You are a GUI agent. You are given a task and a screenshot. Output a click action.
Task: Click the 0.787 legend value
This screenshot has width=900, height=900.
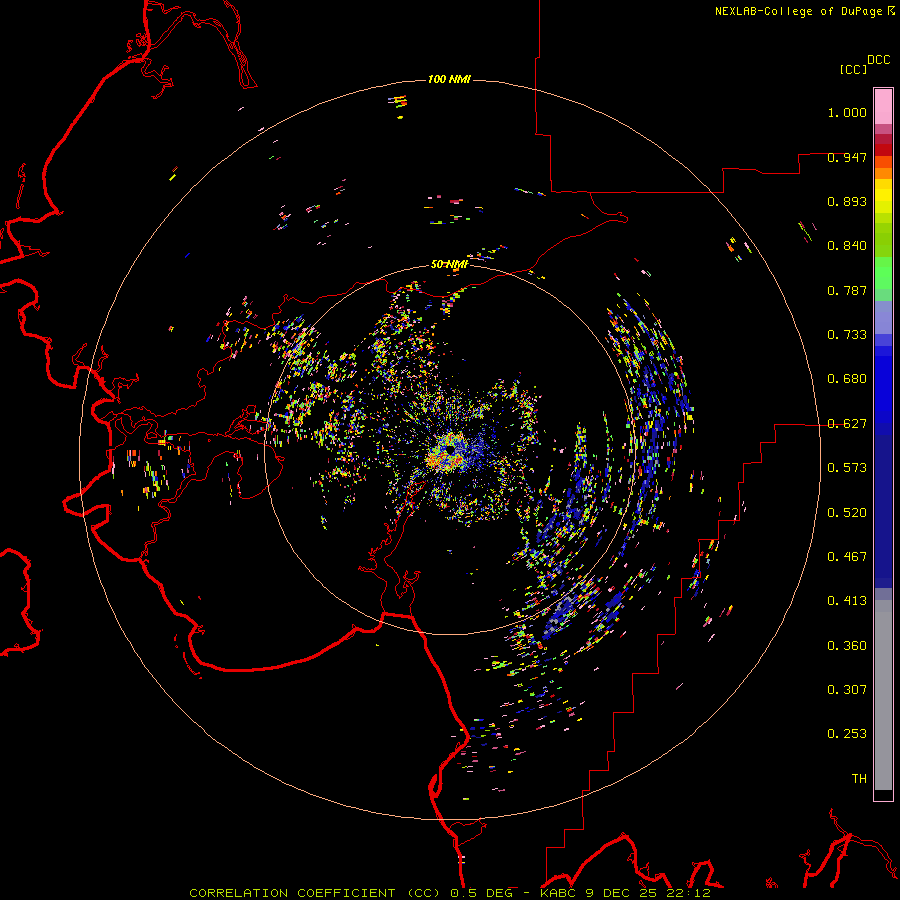[847, 290]
